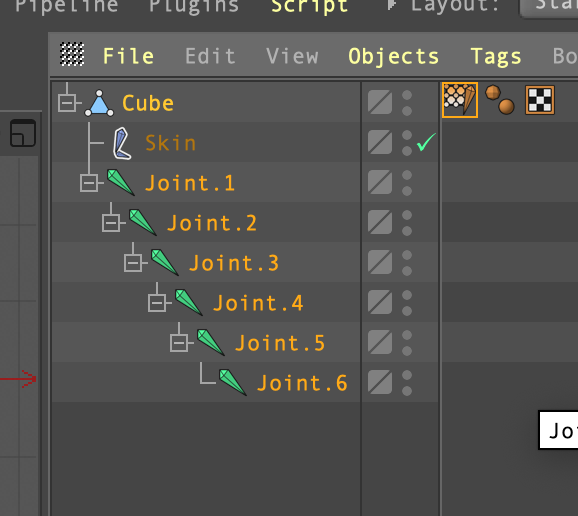
Task: Toggle Cube visibility dots
Action: click(407, 103)
